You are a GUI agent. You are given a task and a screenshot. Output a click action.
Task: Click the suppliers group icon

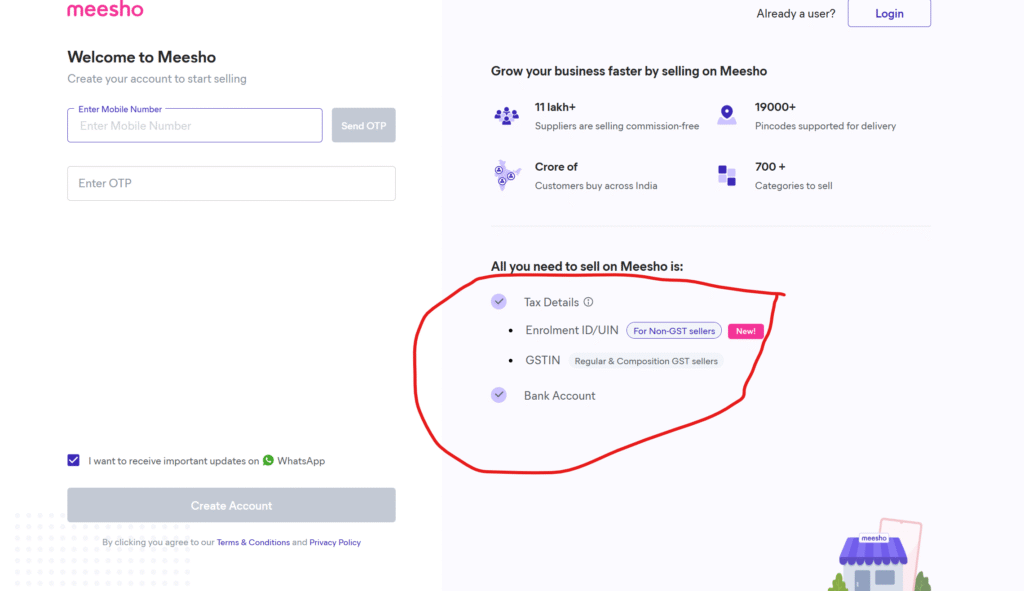point(507,116)
